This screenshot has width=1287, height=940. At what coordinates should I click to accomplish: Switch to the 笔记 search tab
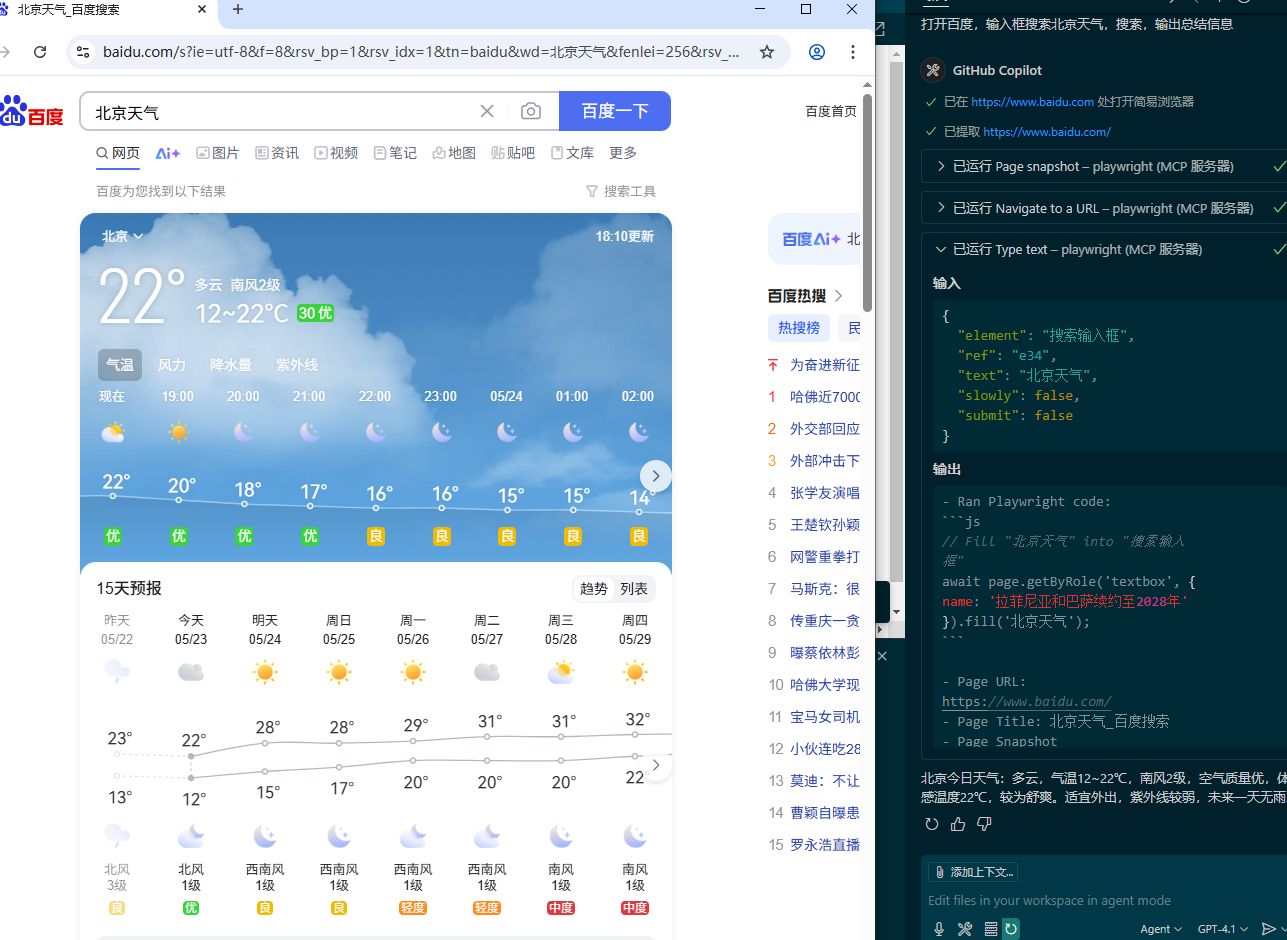395,153
